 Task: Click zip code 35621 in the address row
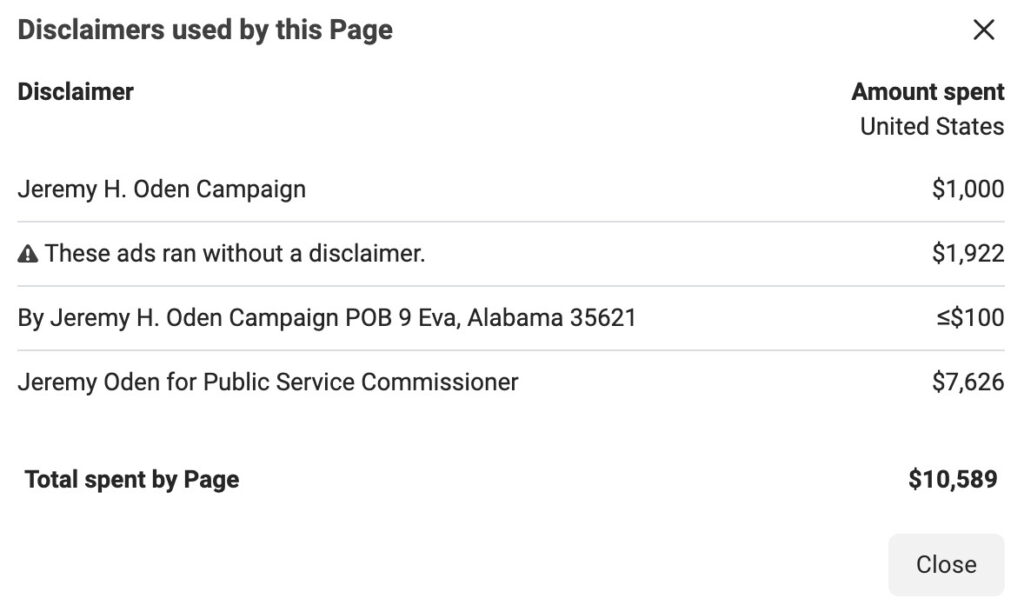(x=603, y=318)
